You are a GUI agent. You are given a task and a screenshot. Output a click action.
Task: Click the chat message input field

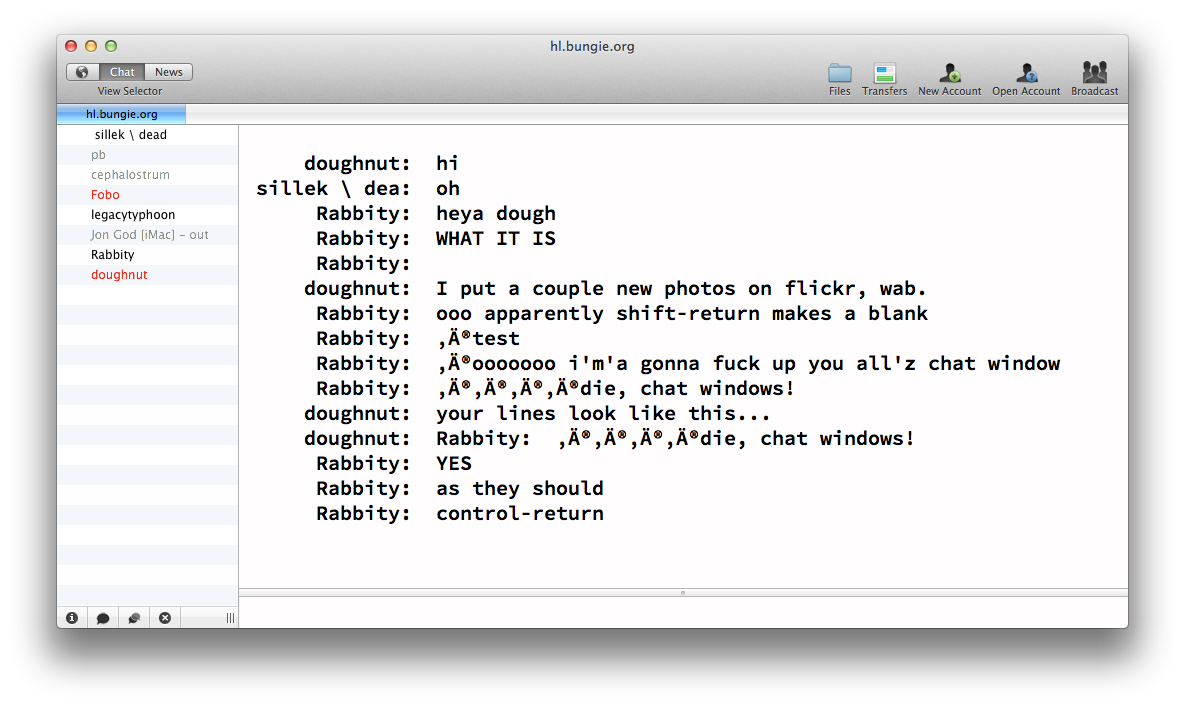coord(683,613)
